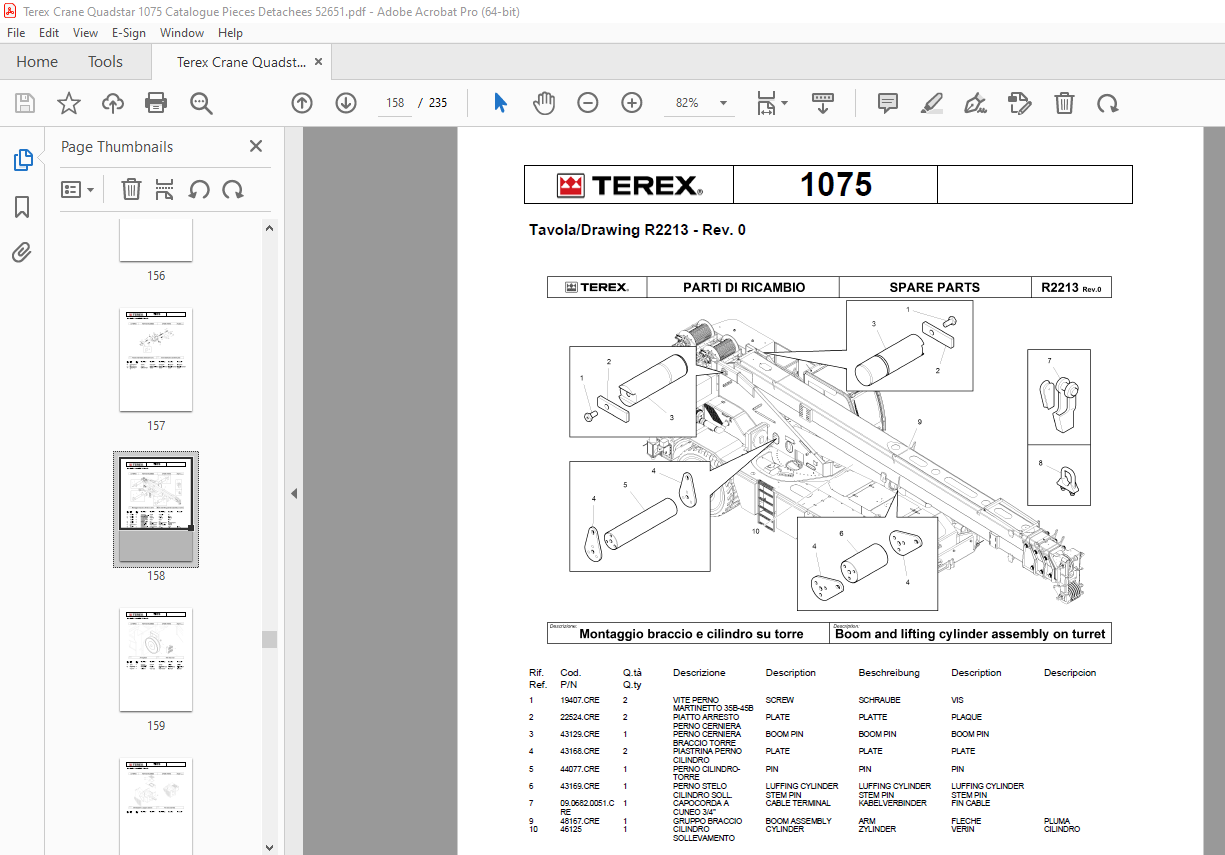Open the Edit menu
1225x855 pixels.
tap(49, 33)
